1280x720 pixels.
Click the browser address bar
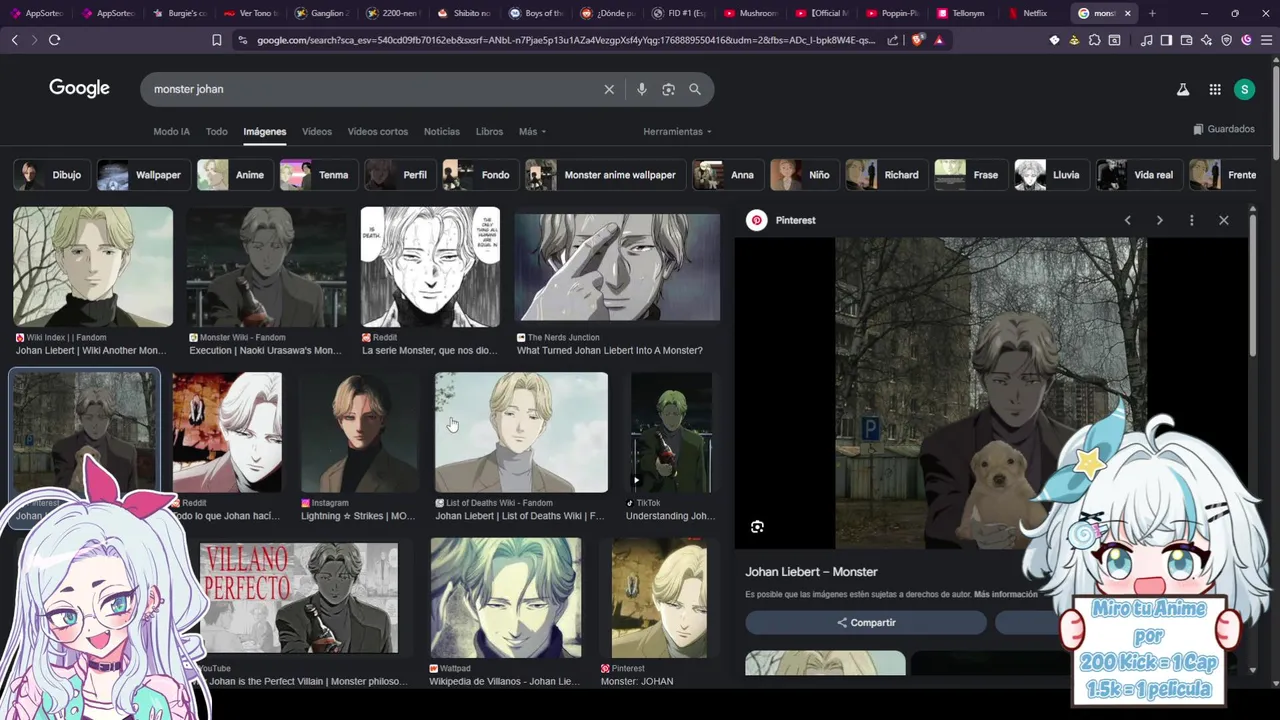[x=566, y=40]
